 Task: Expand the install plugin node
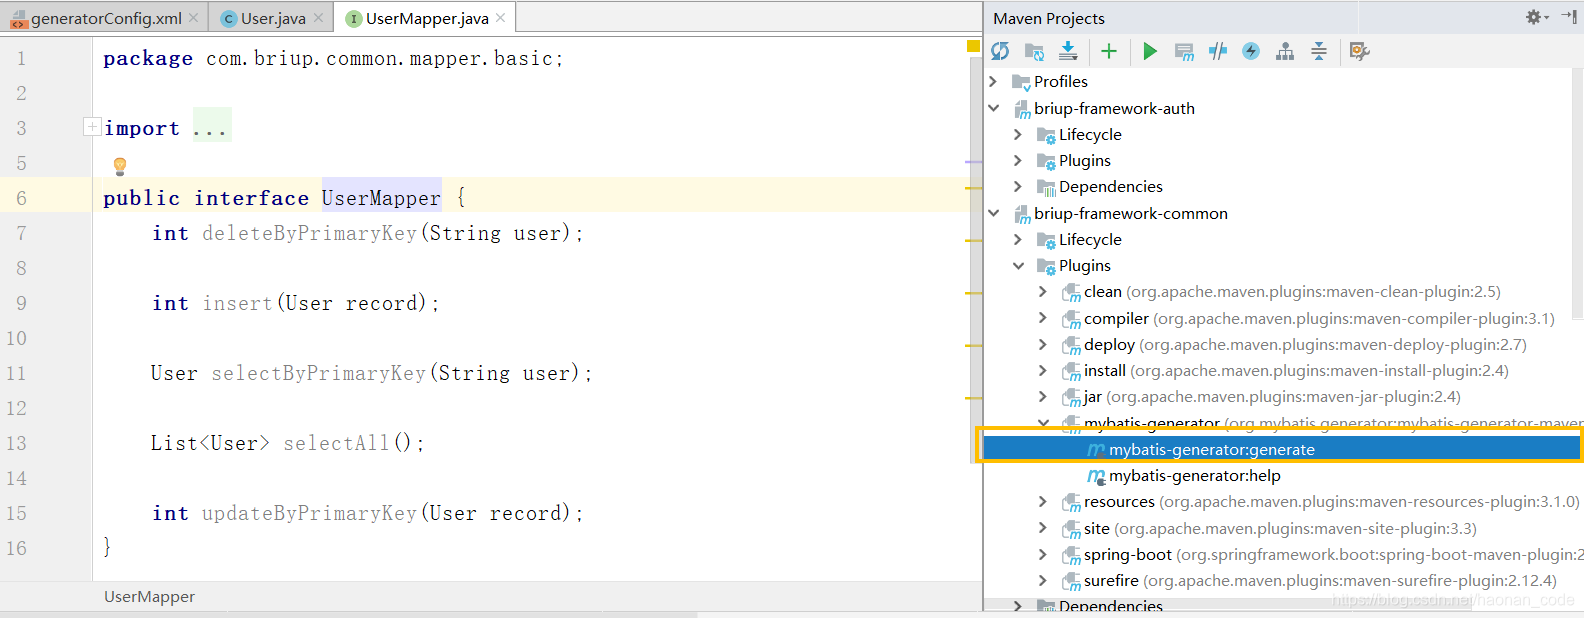pos(1043,370)
